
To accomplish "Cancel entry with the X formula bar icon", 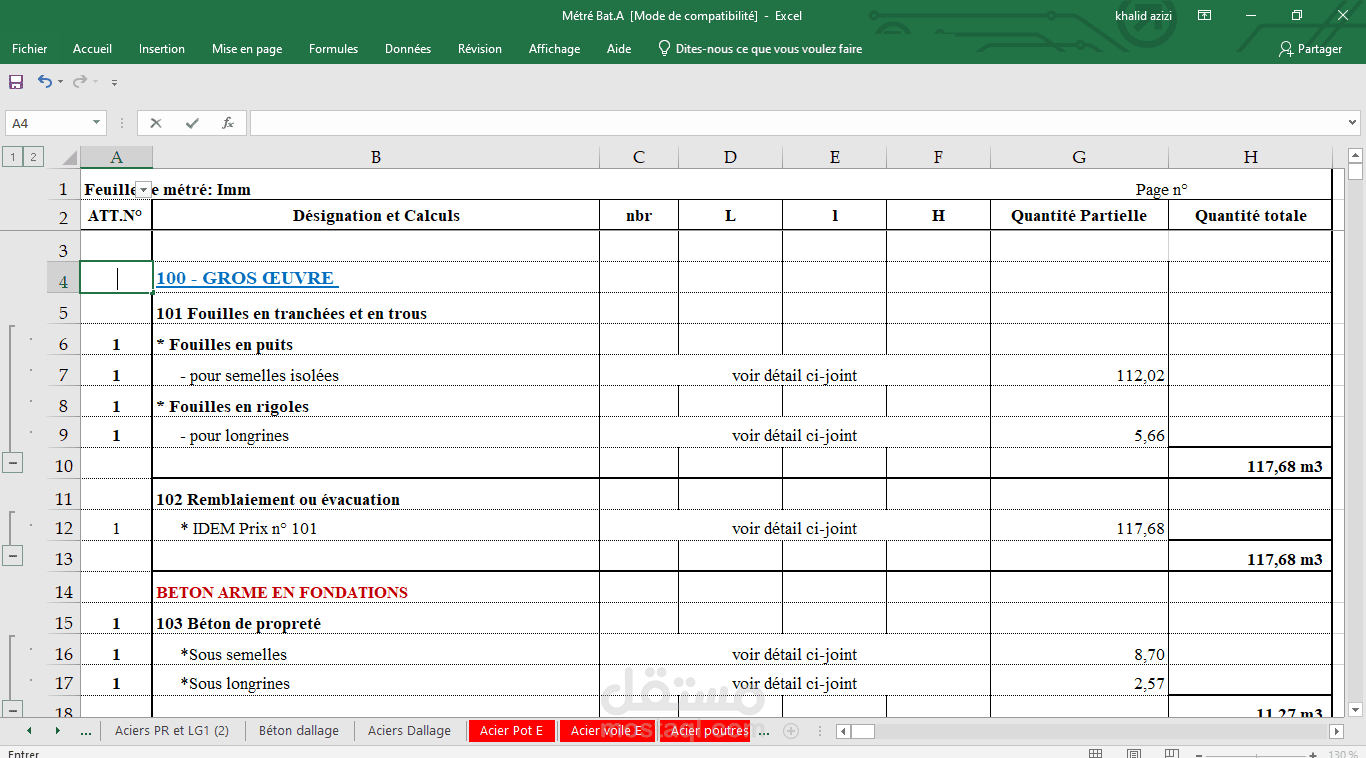I will point(156,123).
